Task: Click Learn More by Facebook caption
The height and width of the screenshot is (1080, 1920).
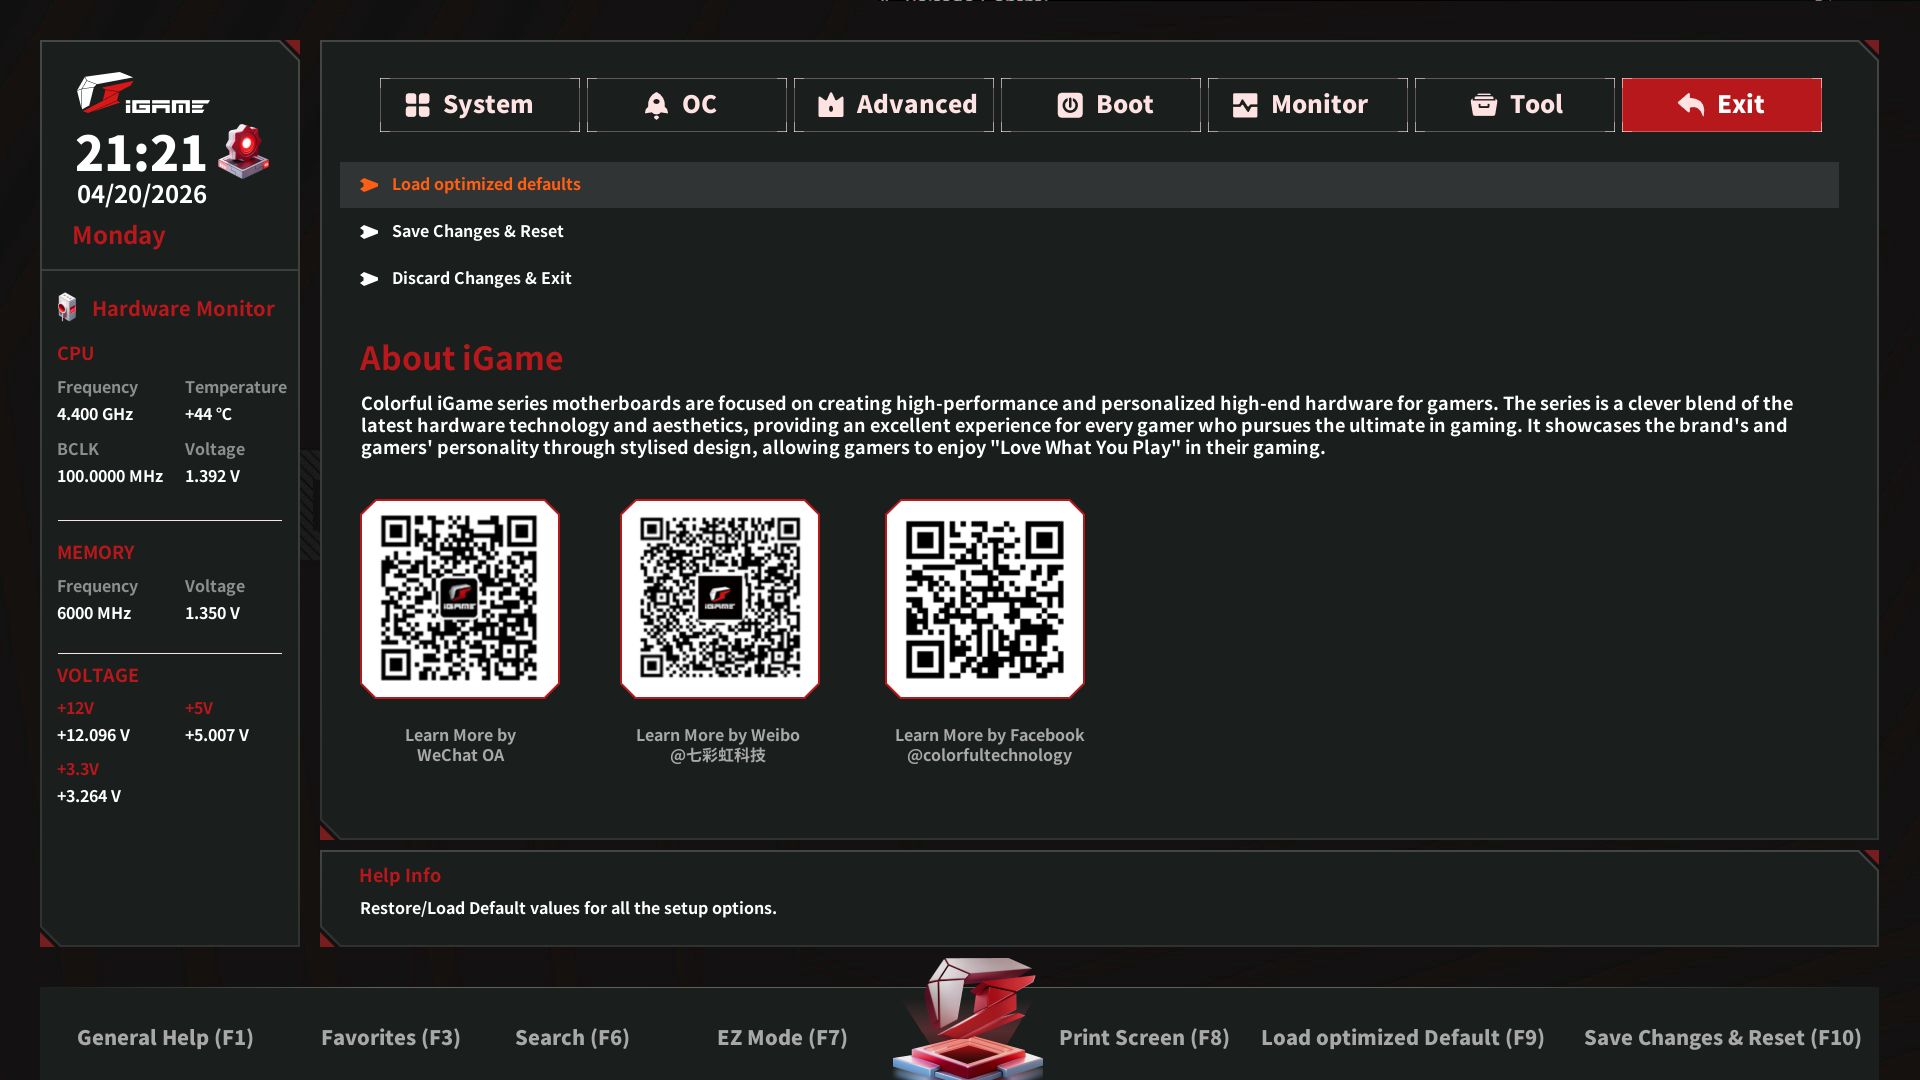Action: [989, 745]
